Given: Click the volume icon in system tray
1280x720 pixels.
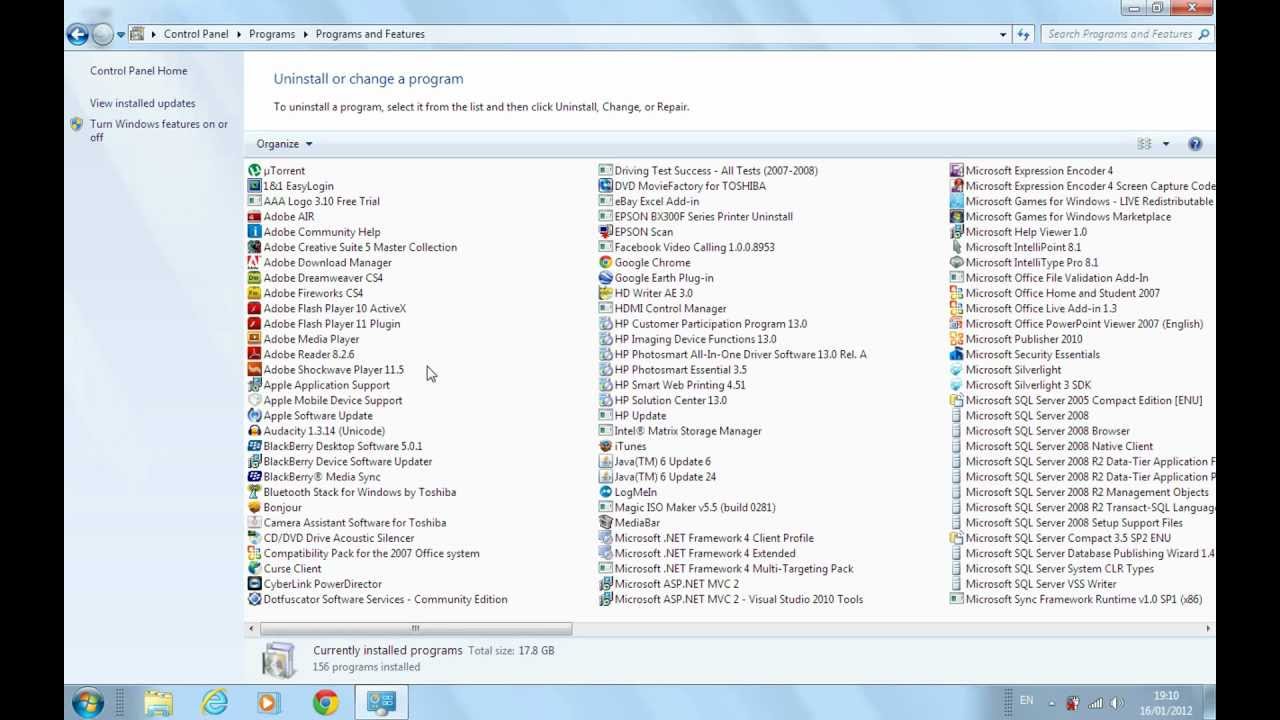Looking at the screenshot, I should (1117, 703).
